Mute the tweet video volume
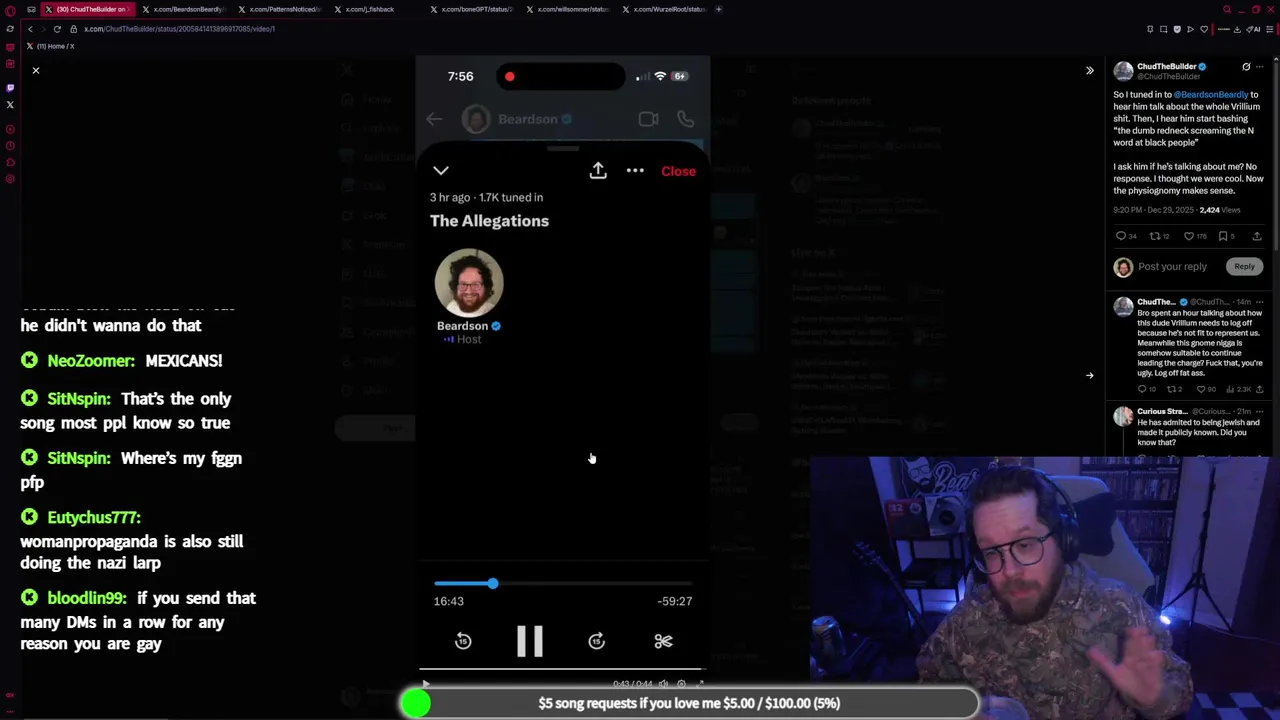 pyautogui.click(x=663, y=684)
